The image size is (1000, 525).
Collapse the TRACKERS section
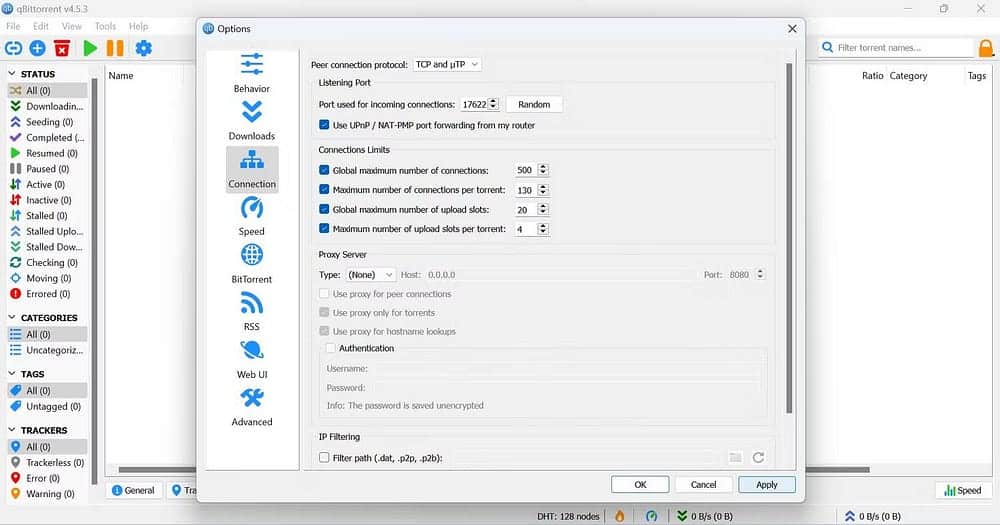point(11,430)
